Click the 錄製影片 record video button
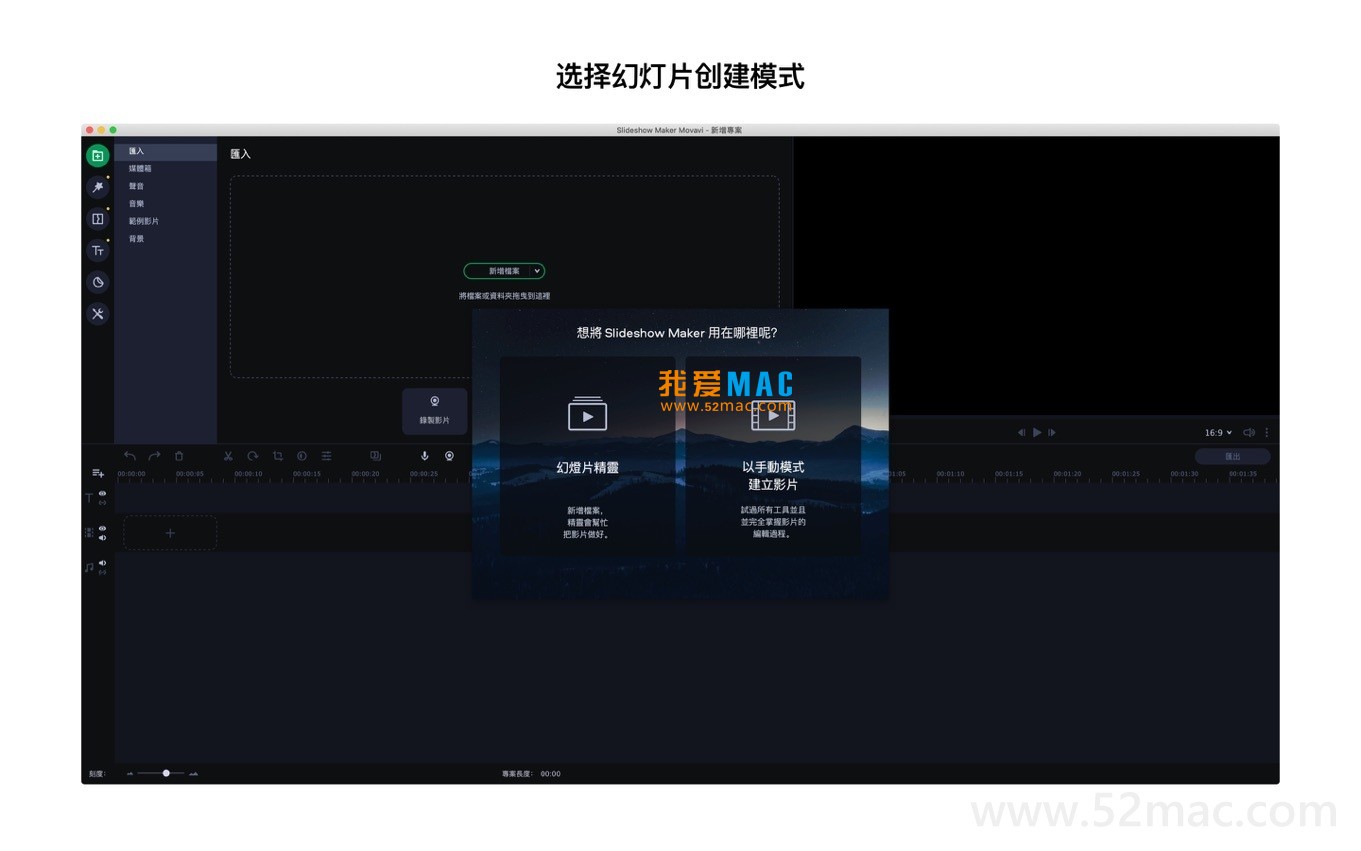The width and height of the screenshot is (1361, 851). point(434,411)
